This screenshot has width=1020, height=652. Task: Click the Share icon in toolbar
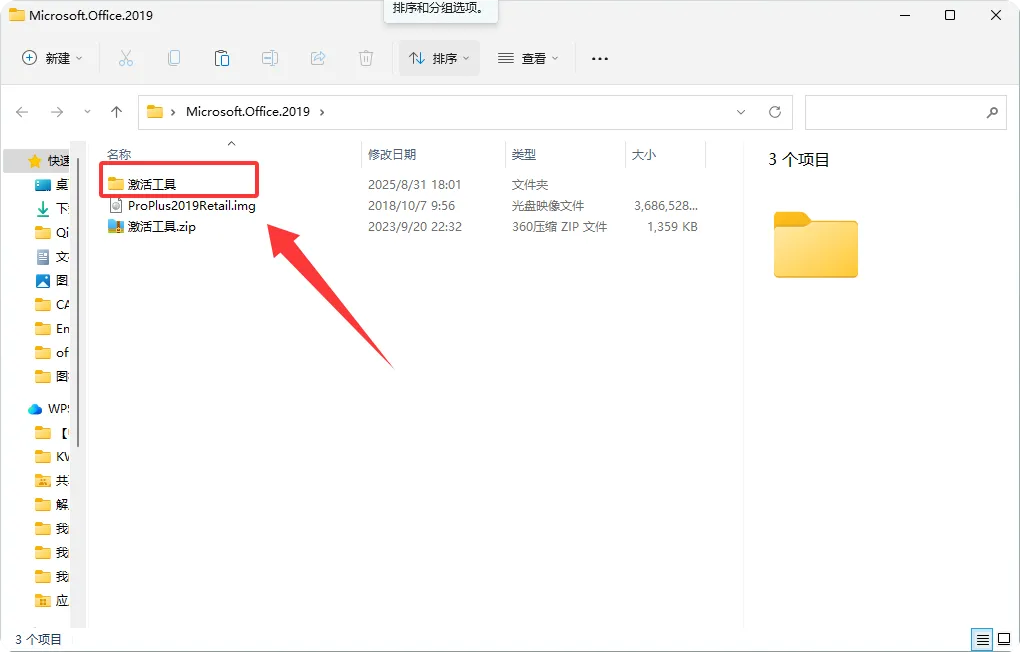(318, 59)
